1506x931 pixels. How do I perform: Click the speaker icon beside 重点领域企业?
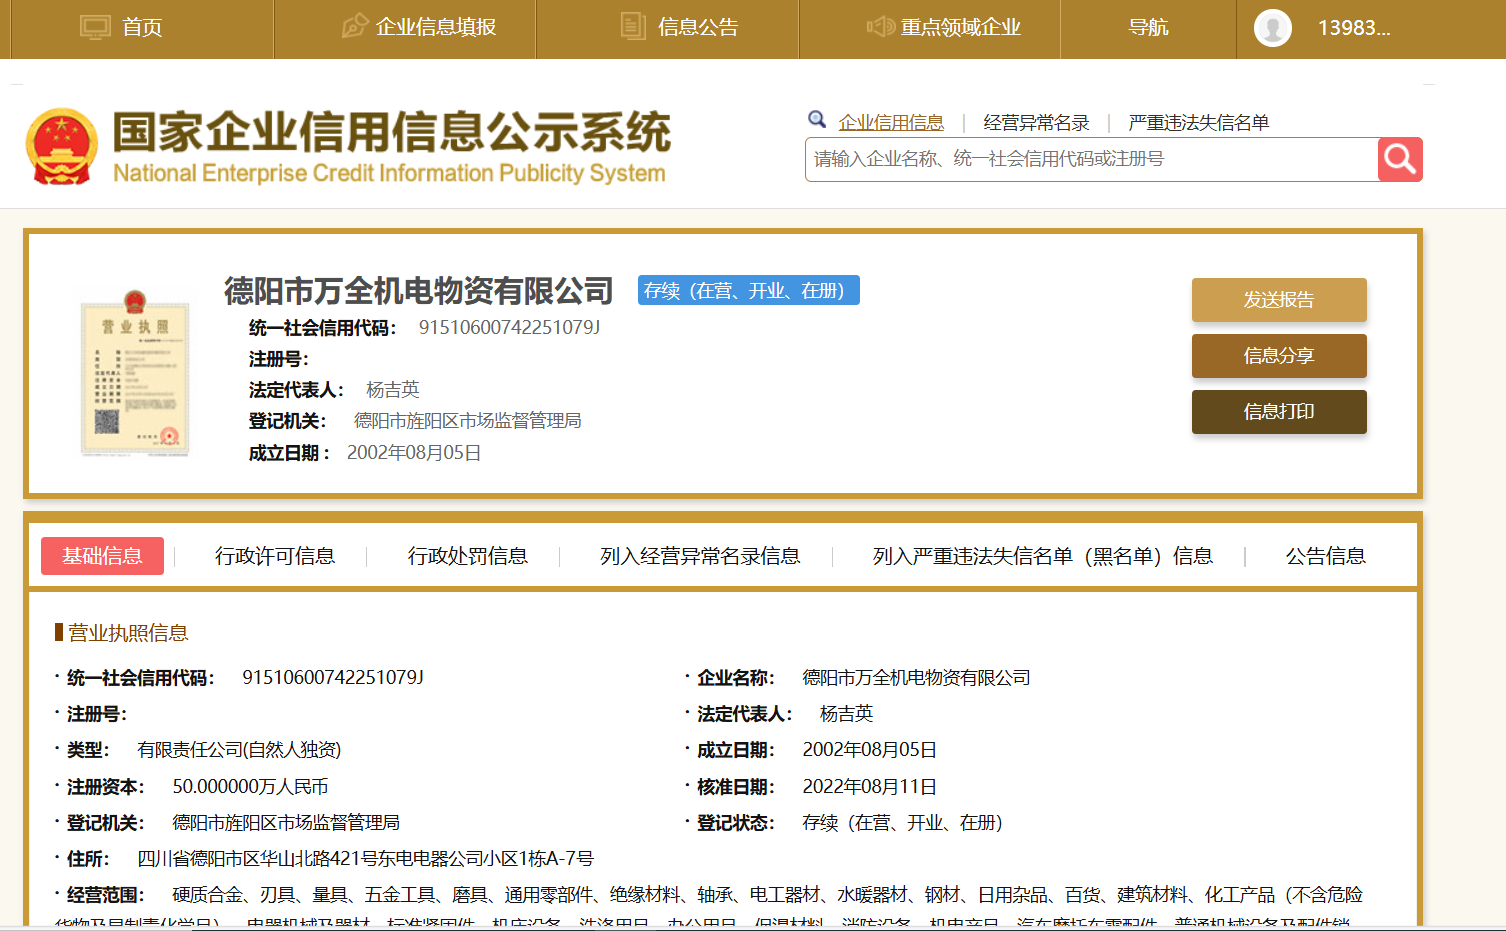(880, 27)
